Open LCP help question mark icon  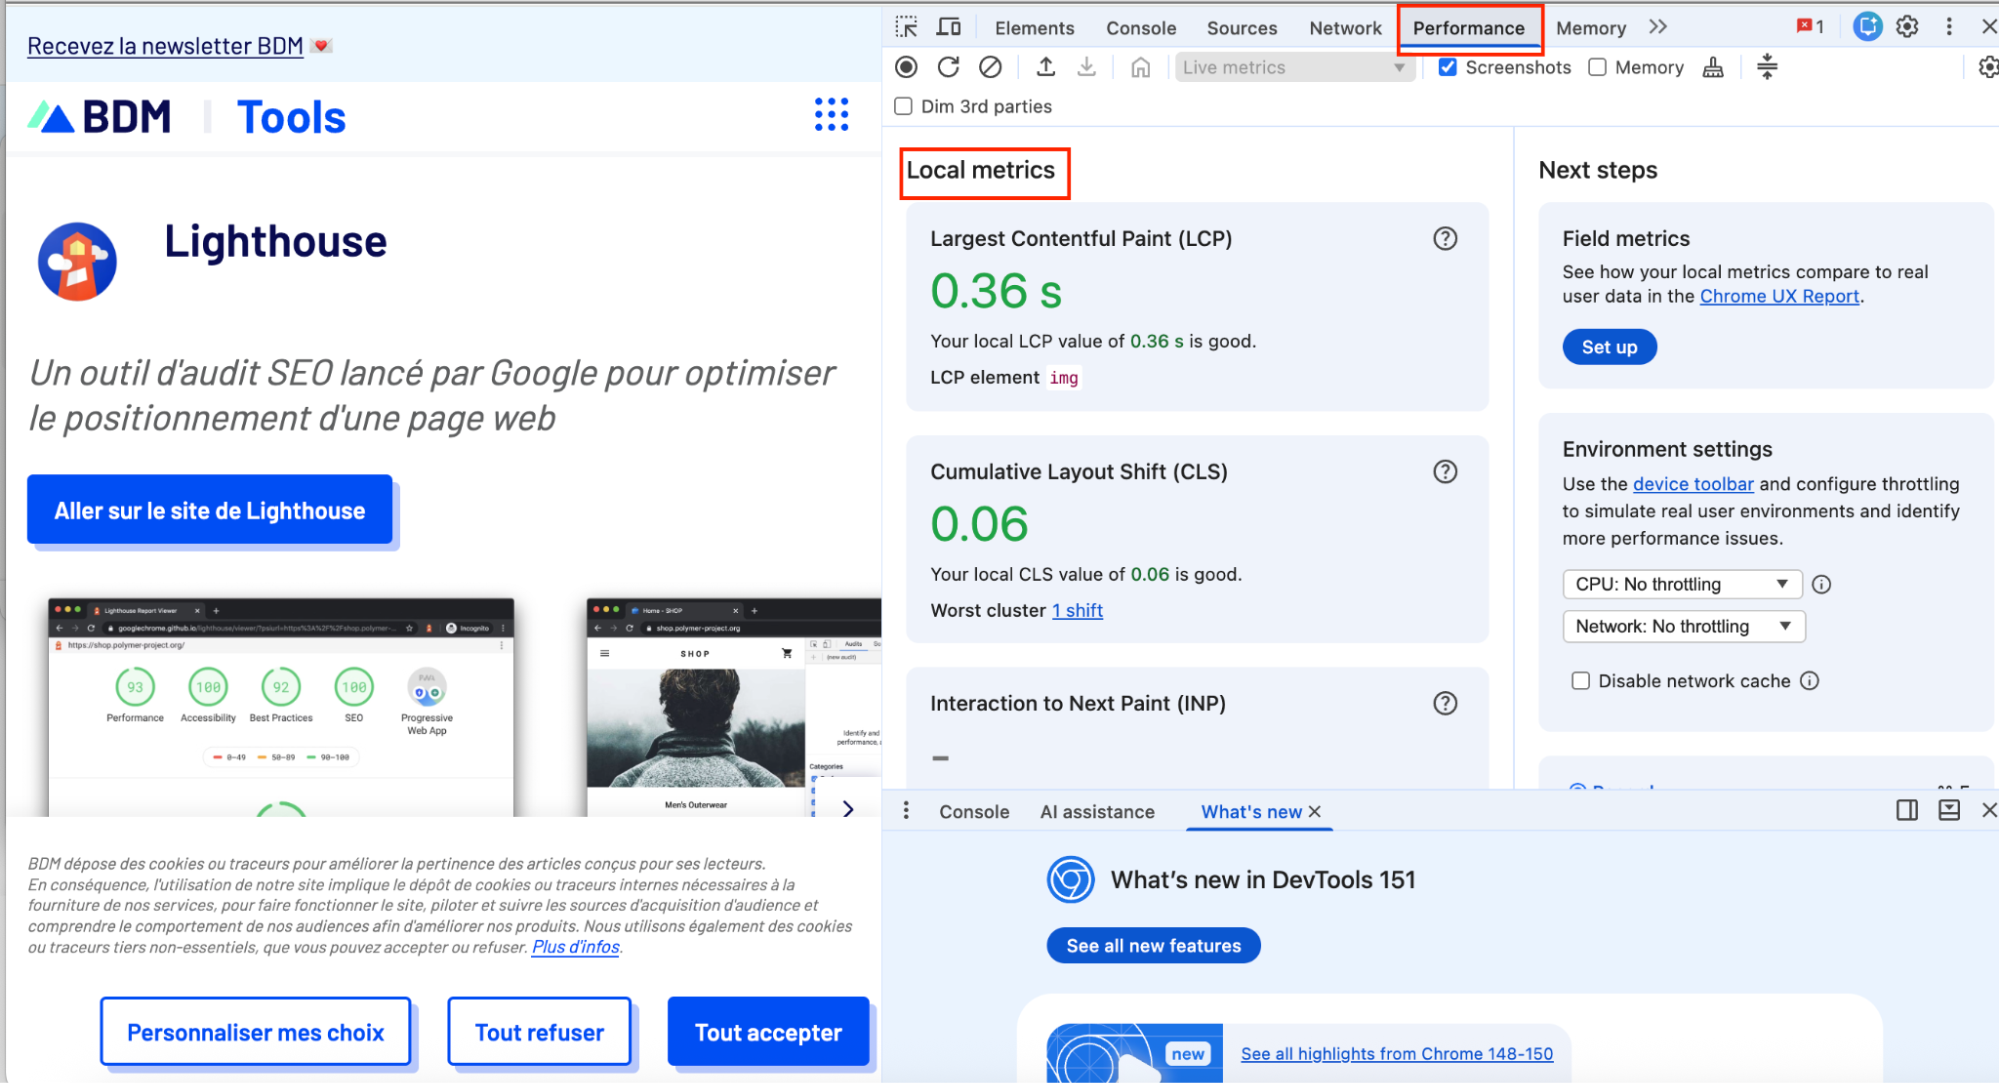[1445, 238]
